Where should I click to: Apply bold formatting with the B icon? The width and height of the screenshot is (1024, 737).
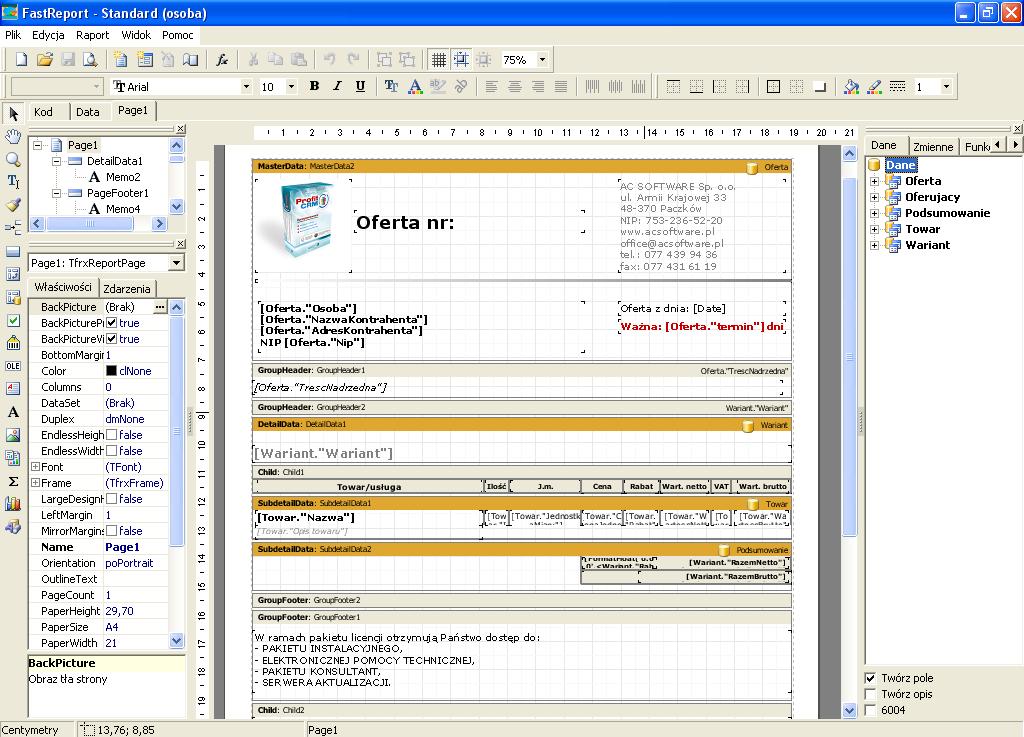point(314,87)
